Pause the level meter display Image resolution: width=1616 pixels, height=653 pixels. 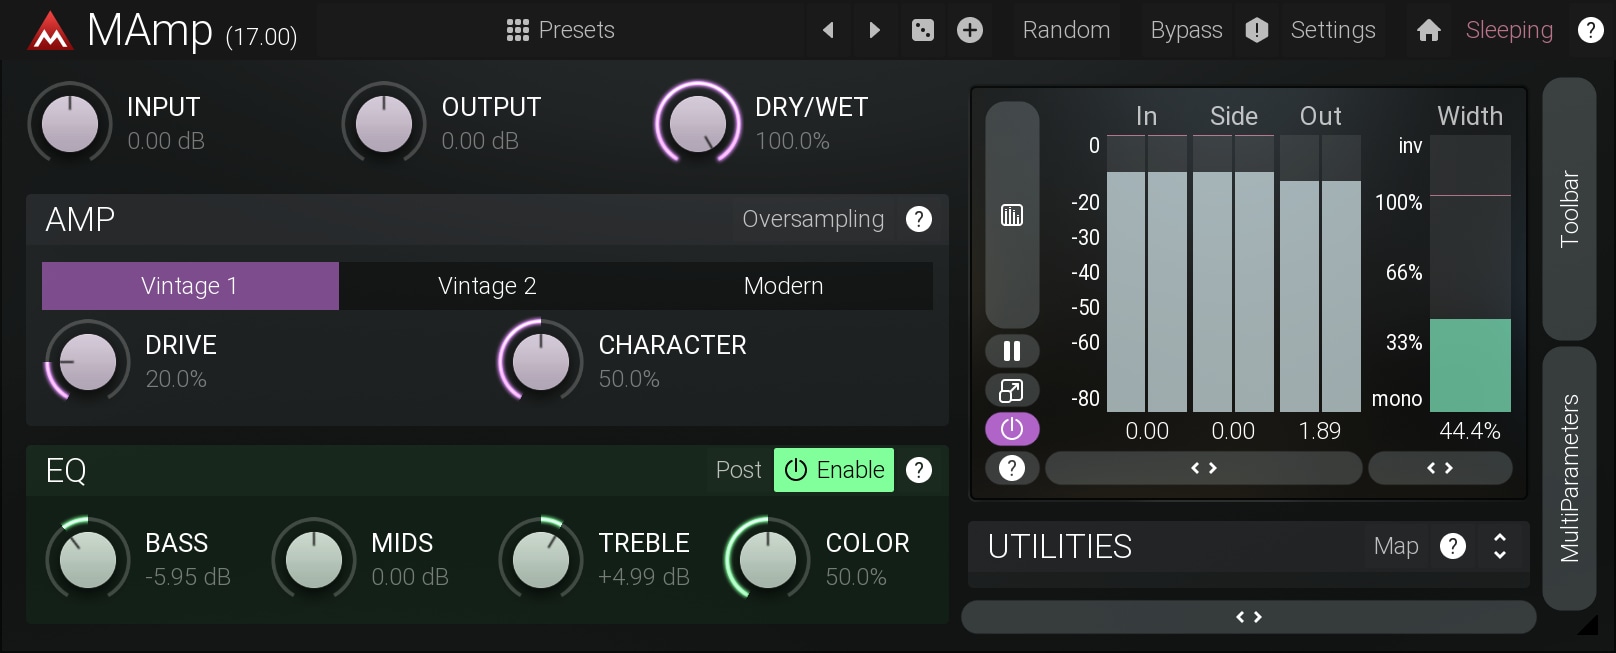point(1012,351)
